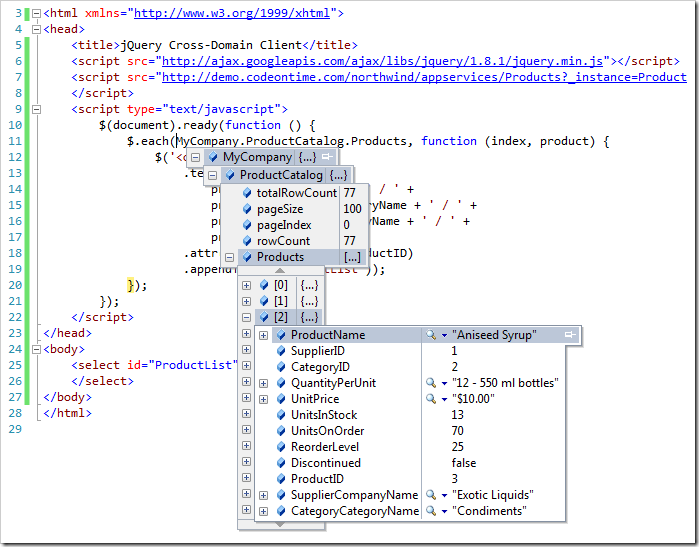Select the pageSize value 100
The height and width of the screenshot is (547, 699).
(352, 209)
